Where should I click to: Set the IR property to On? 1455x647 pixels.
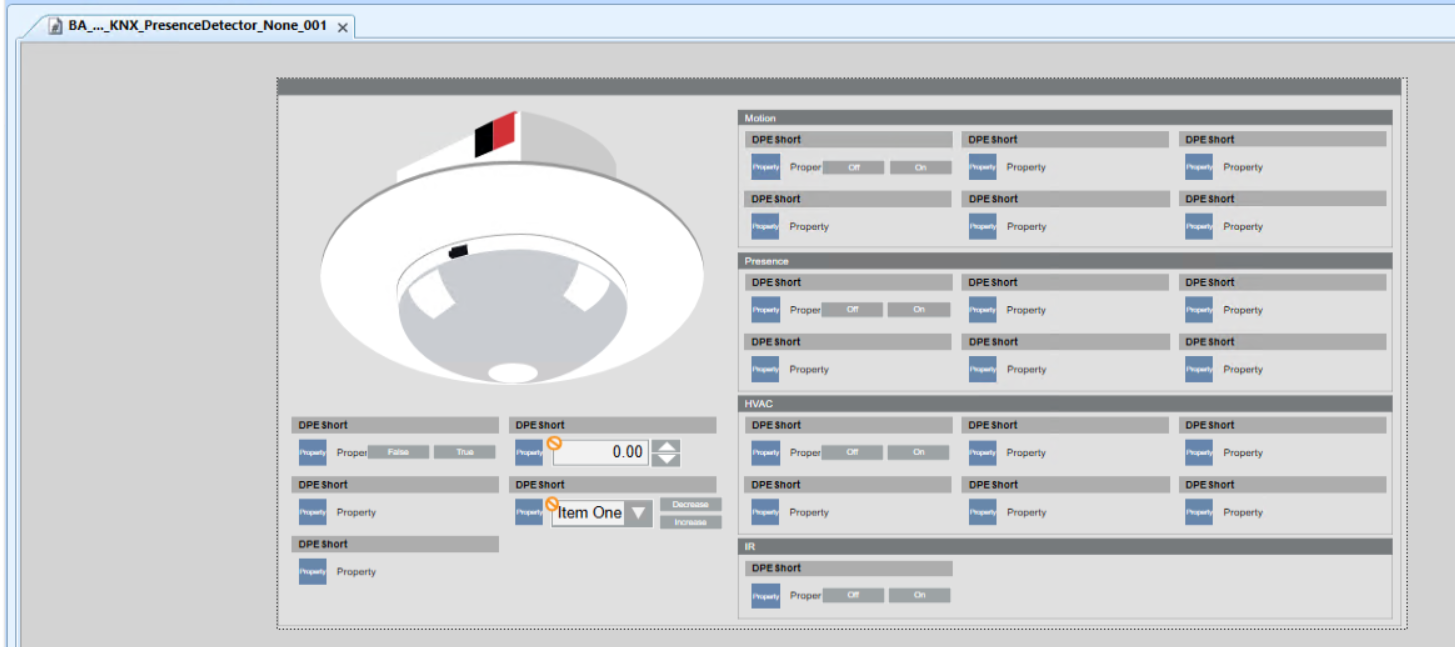point(920,596)
